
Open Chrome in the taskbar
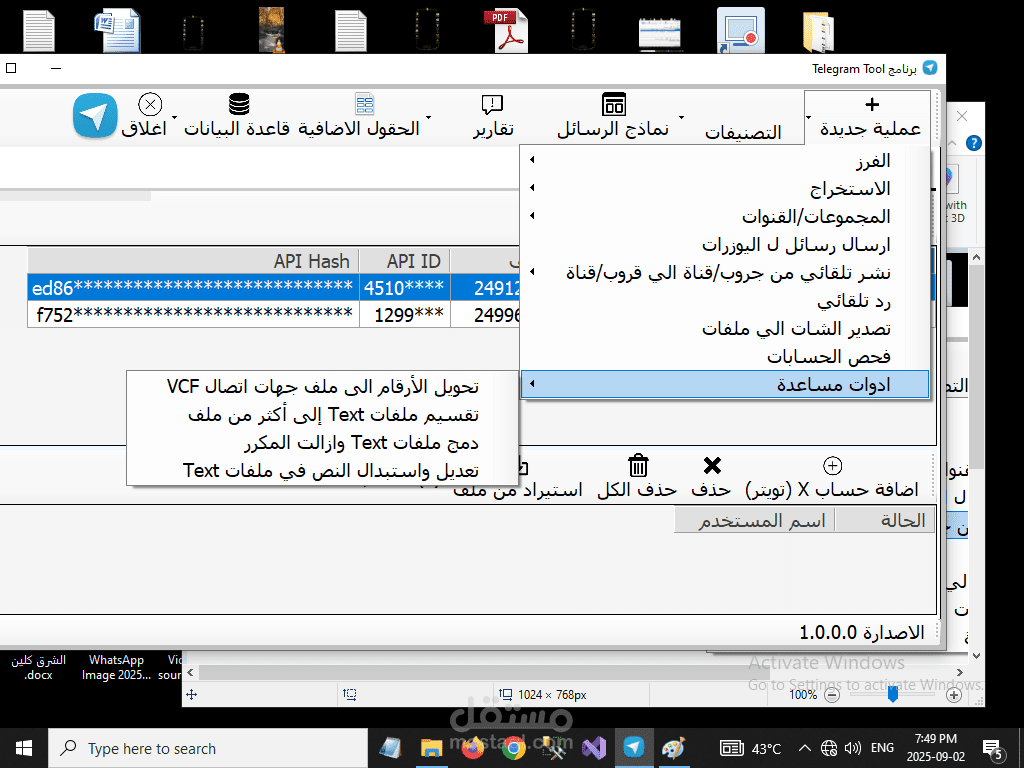(514, 748)
